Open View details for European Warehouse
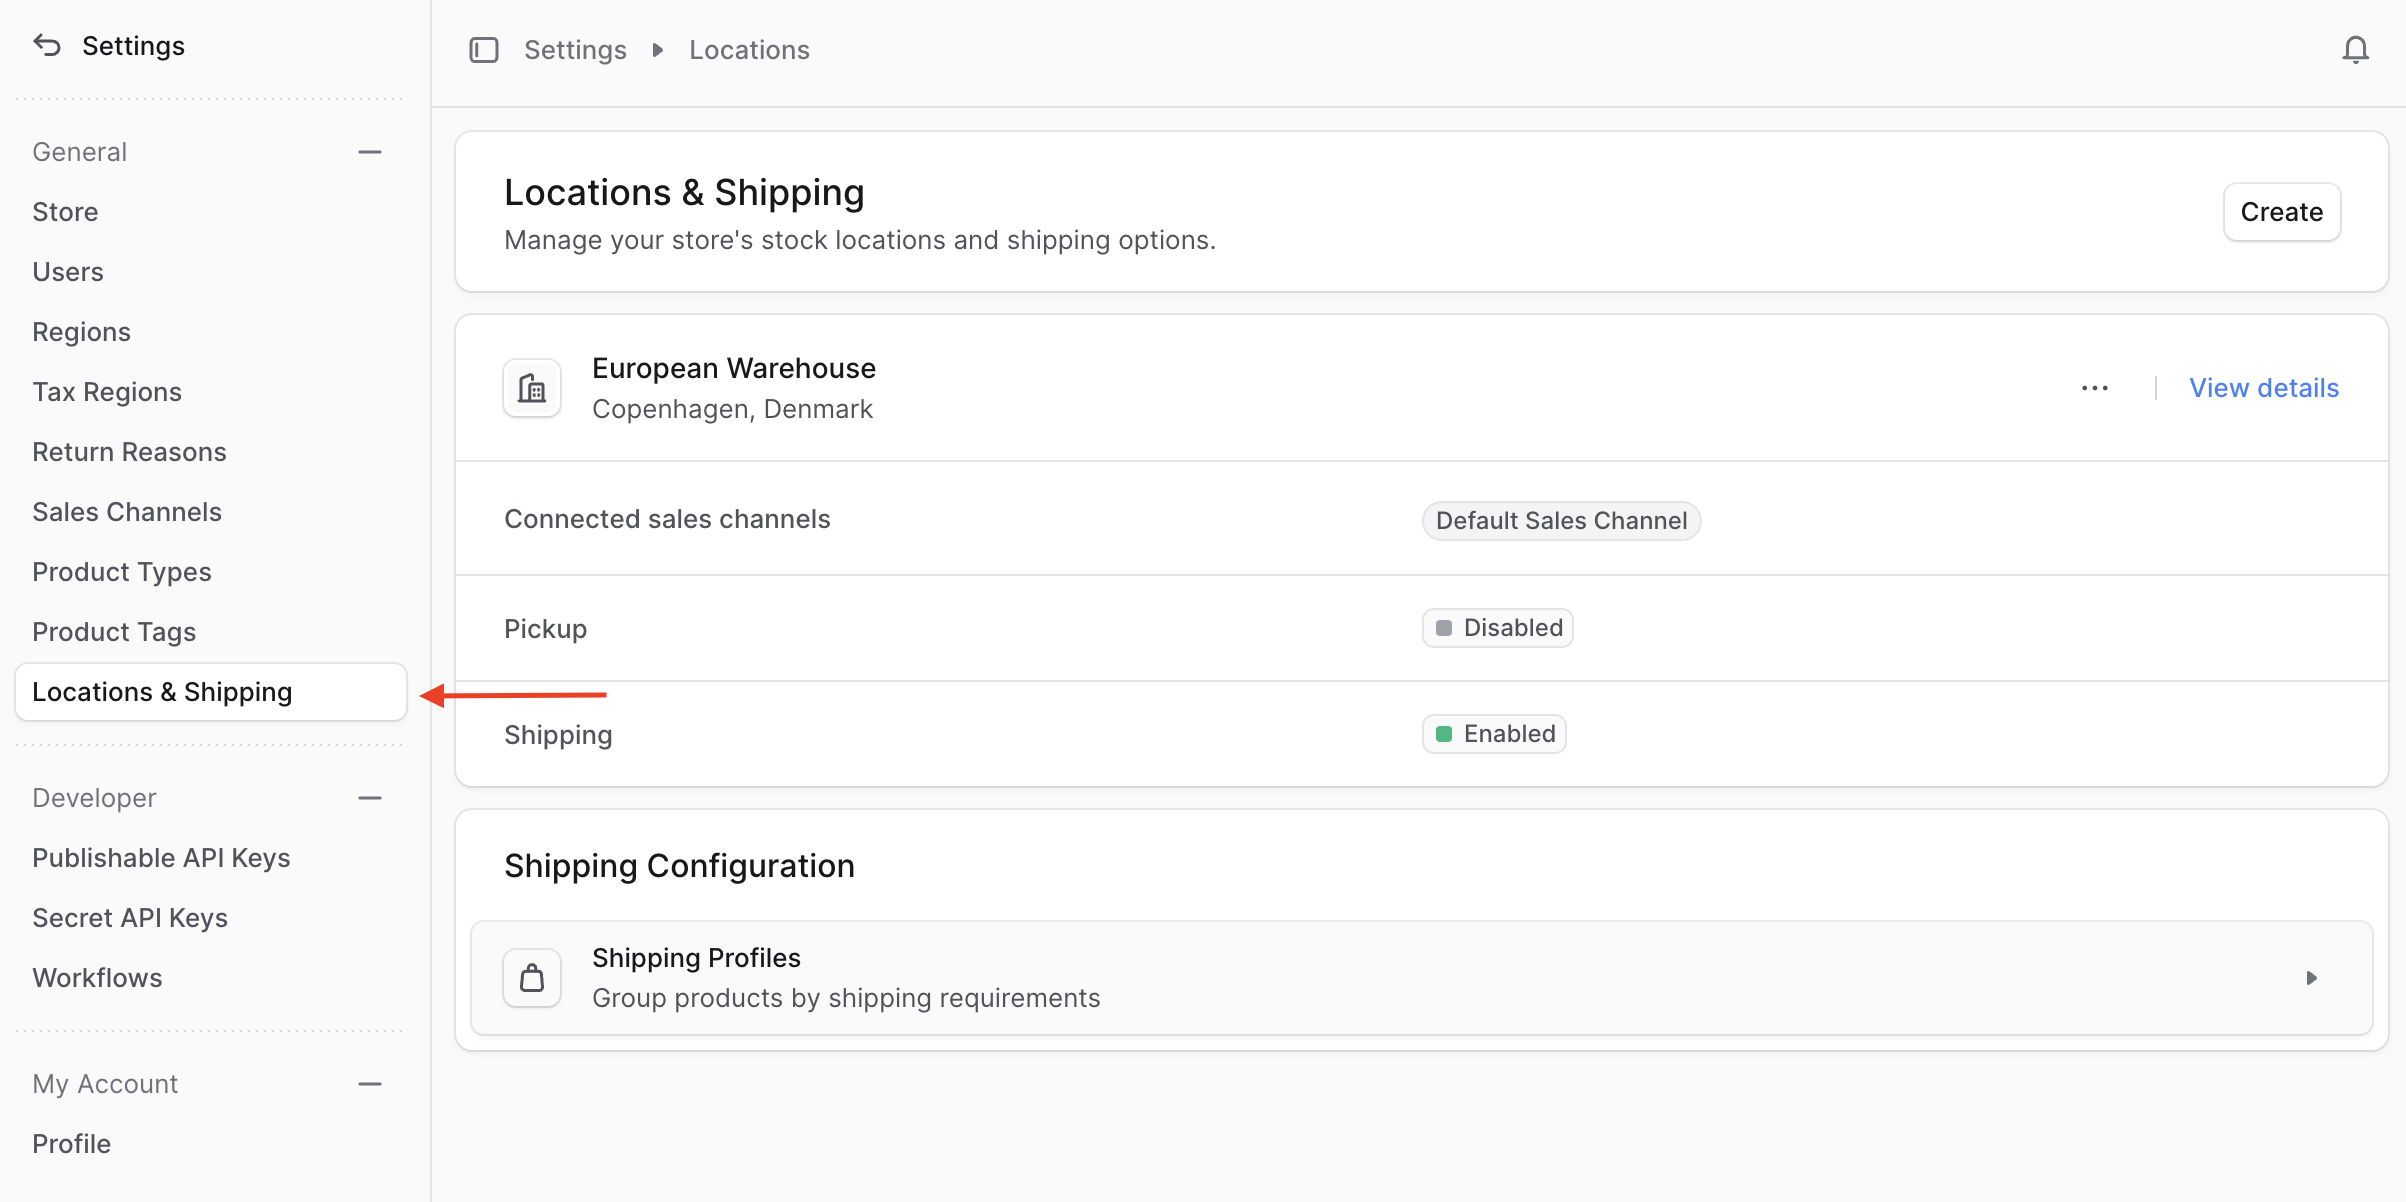This screenshot has height=1202, width=2406. tap(2264, 388)
